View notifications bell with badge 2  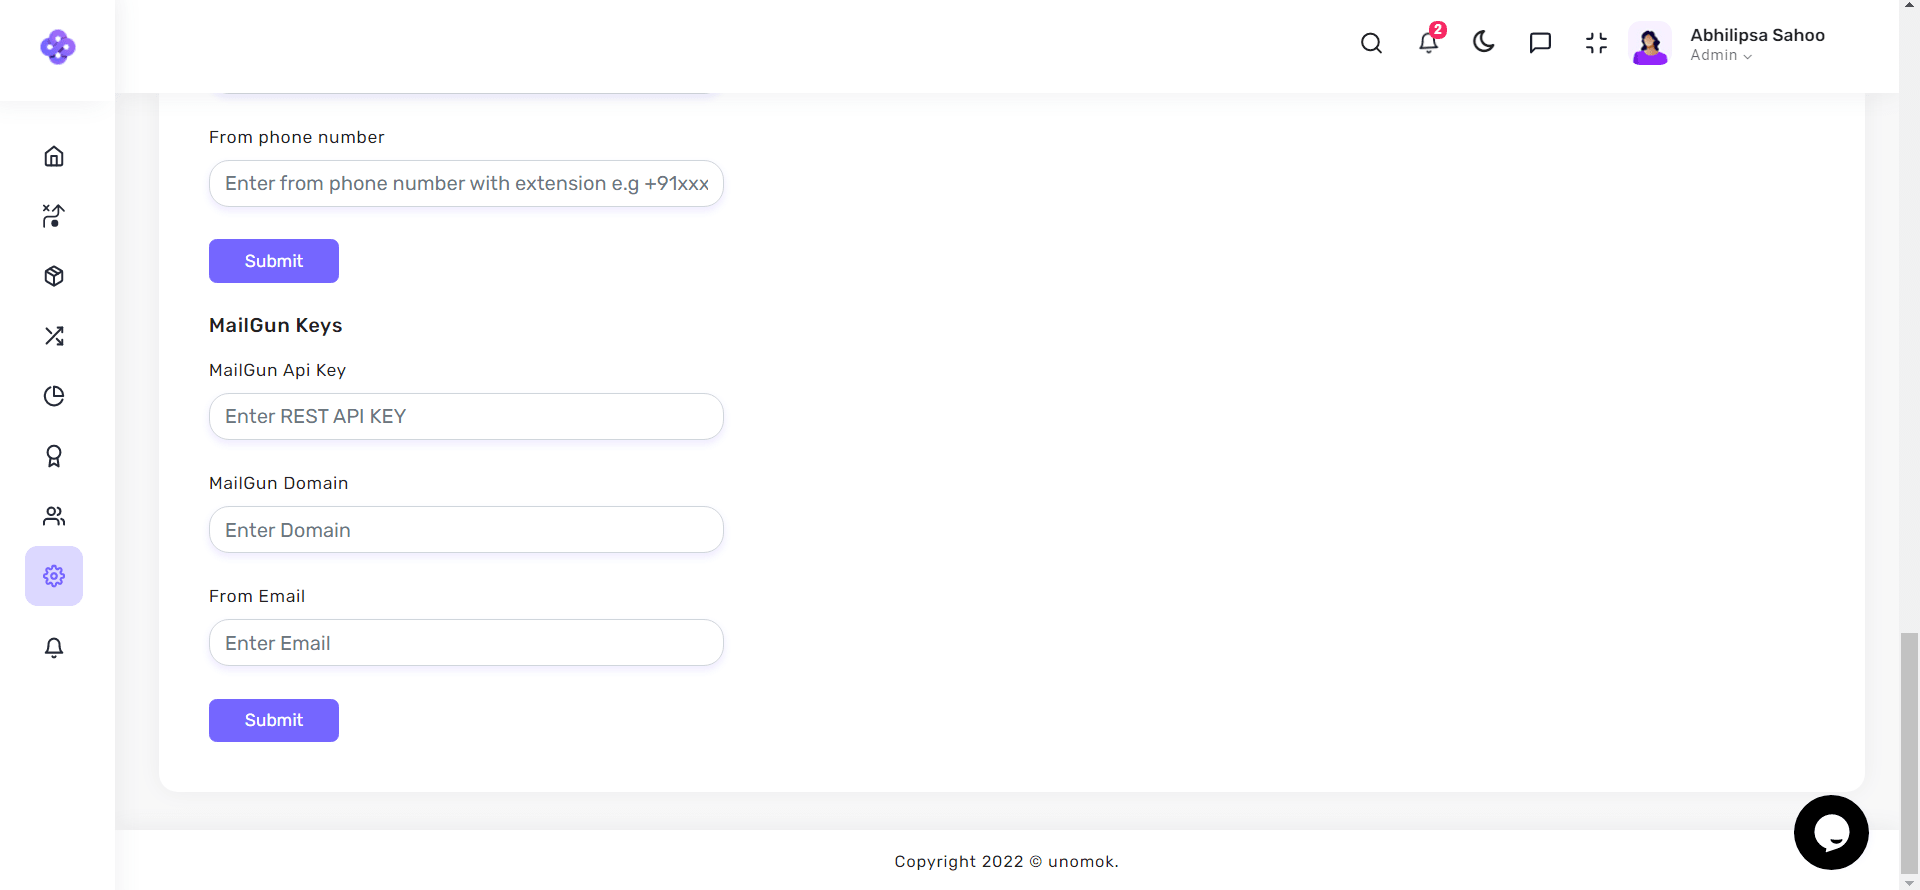(x=1429, y=41)
